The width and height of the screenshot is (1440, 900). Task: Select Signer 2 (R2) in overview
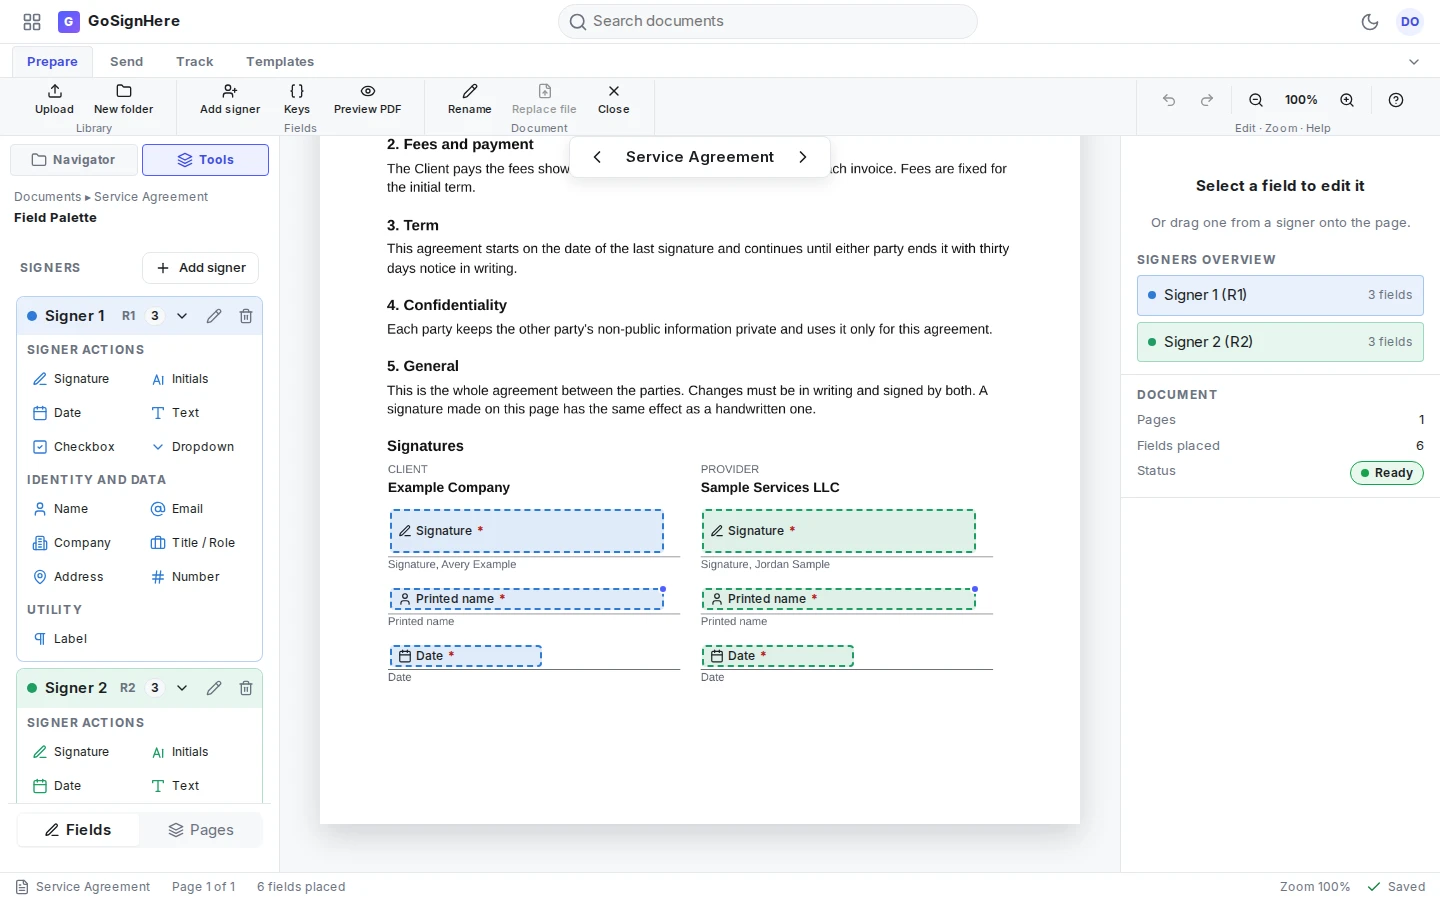tap(1280, 342)
